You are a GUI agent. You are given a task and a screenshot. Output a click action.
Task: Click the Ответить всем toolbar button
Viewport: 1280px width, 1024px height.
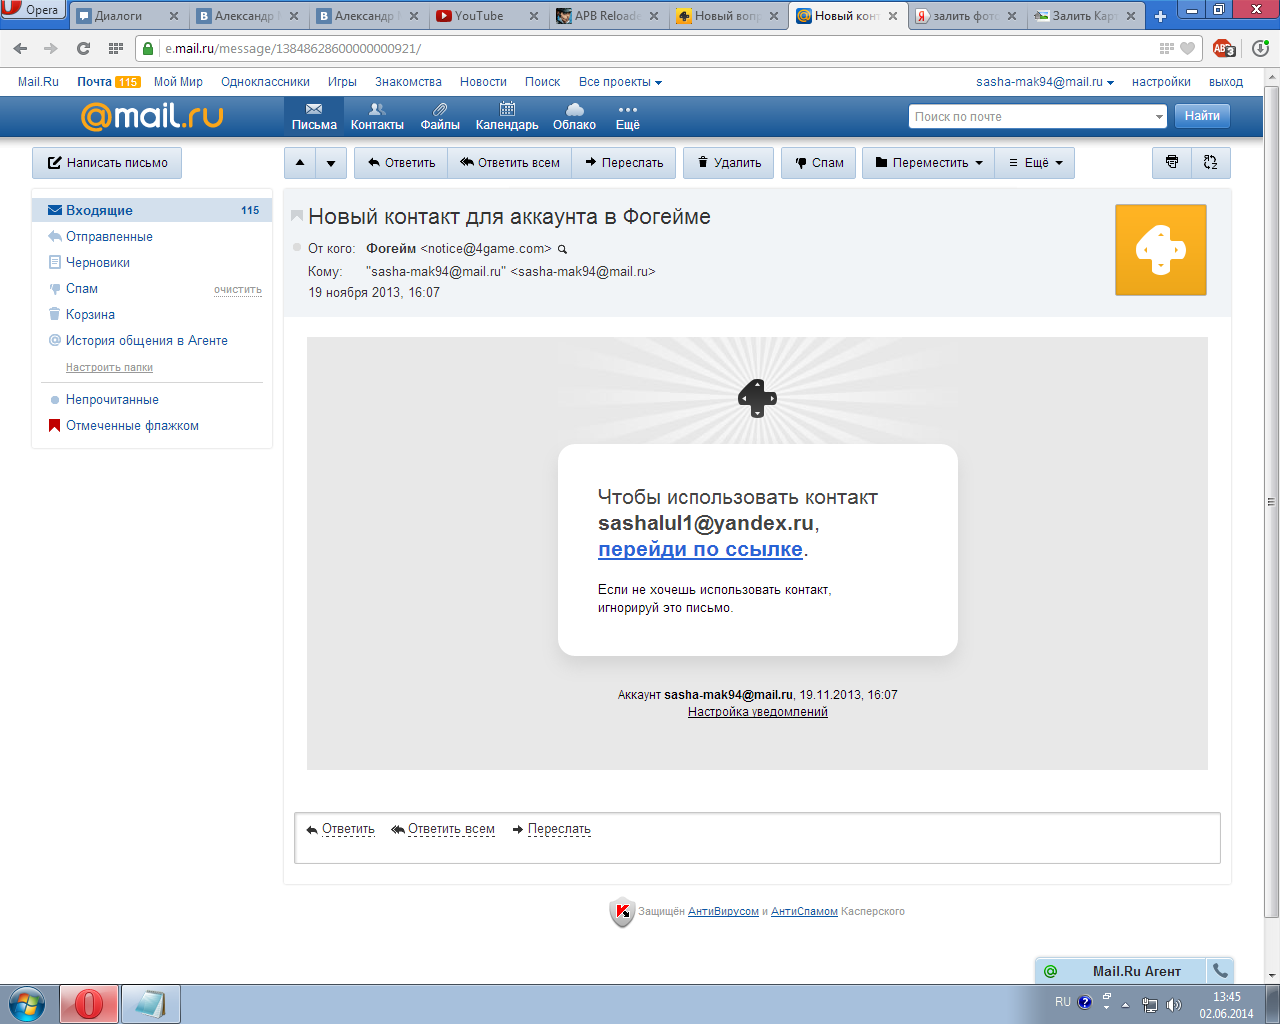click(509, 163)
